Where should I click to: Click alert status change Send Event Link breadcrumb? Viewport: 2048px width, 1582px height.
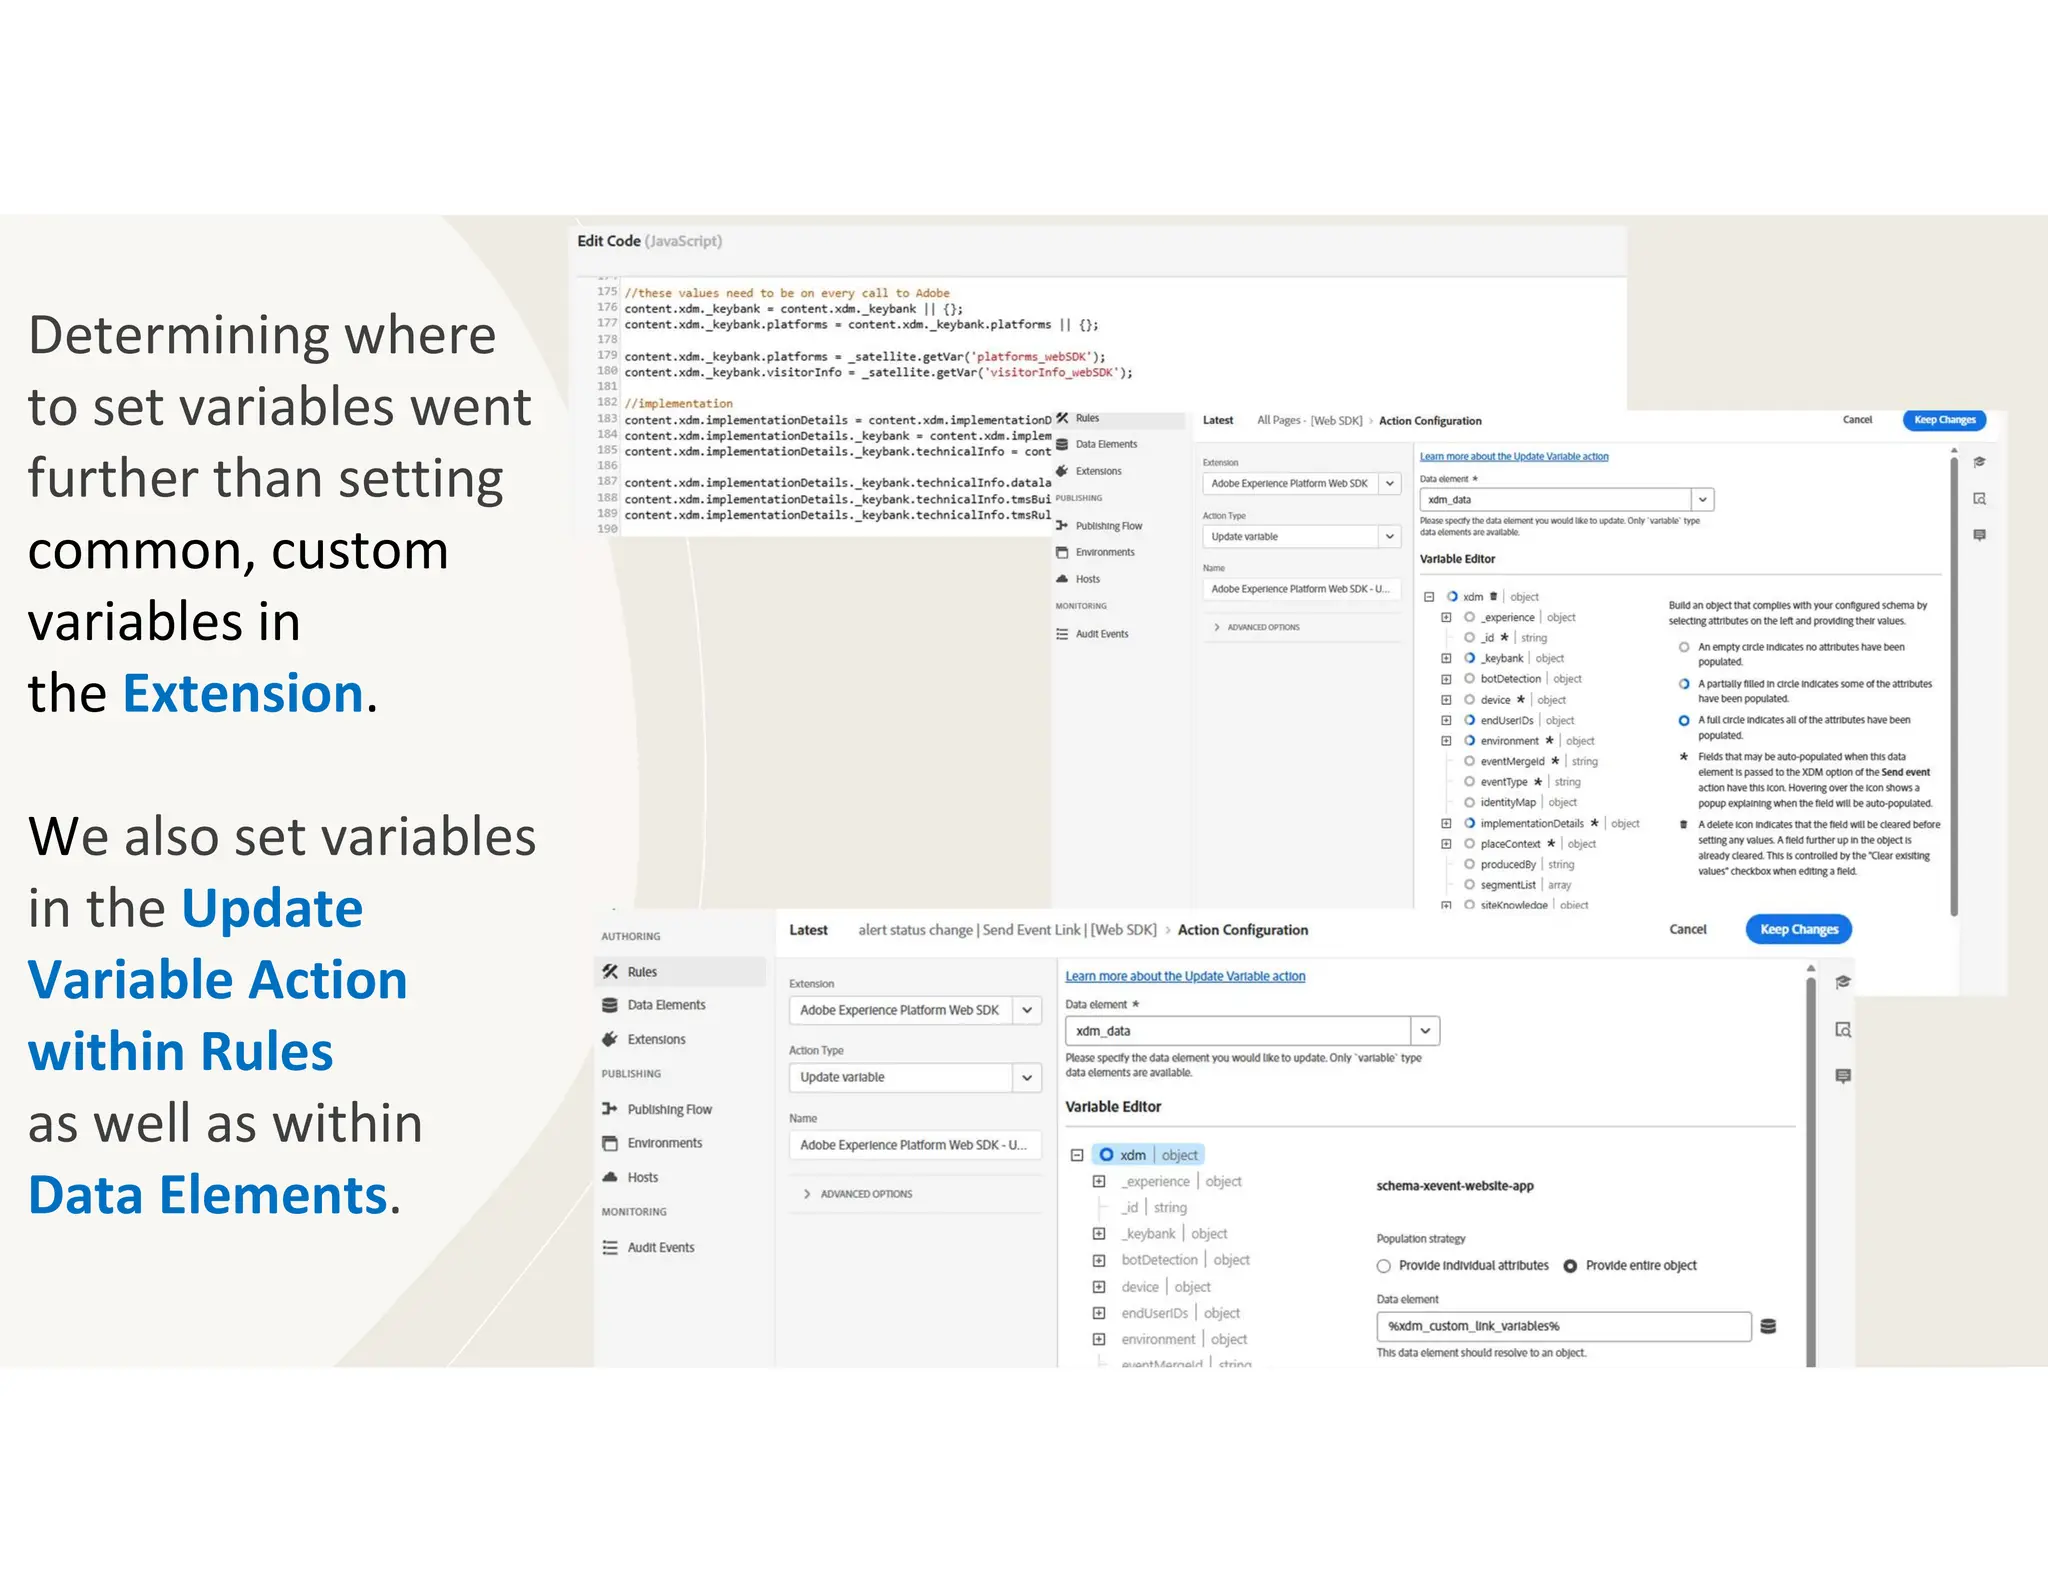1007,930
